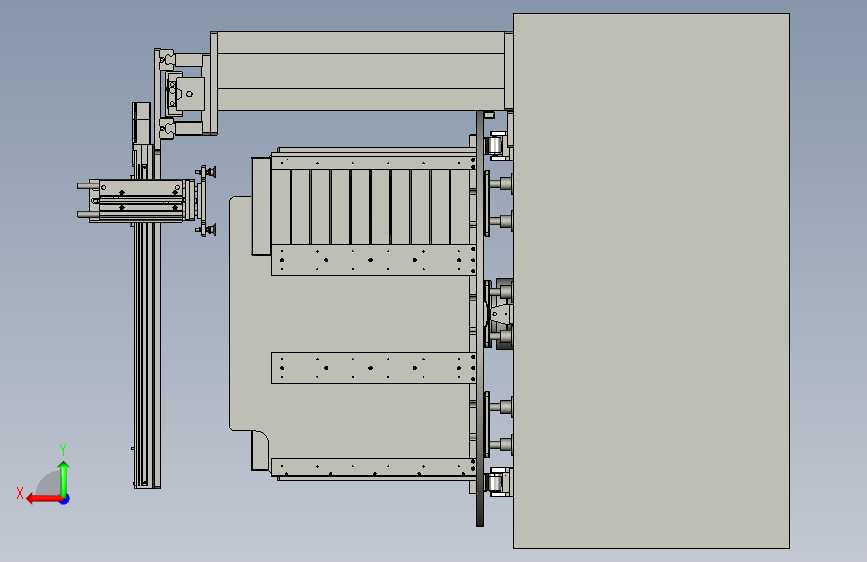
Task: Select the large rectangular block on the right
Action: click(x=651, y=281)
